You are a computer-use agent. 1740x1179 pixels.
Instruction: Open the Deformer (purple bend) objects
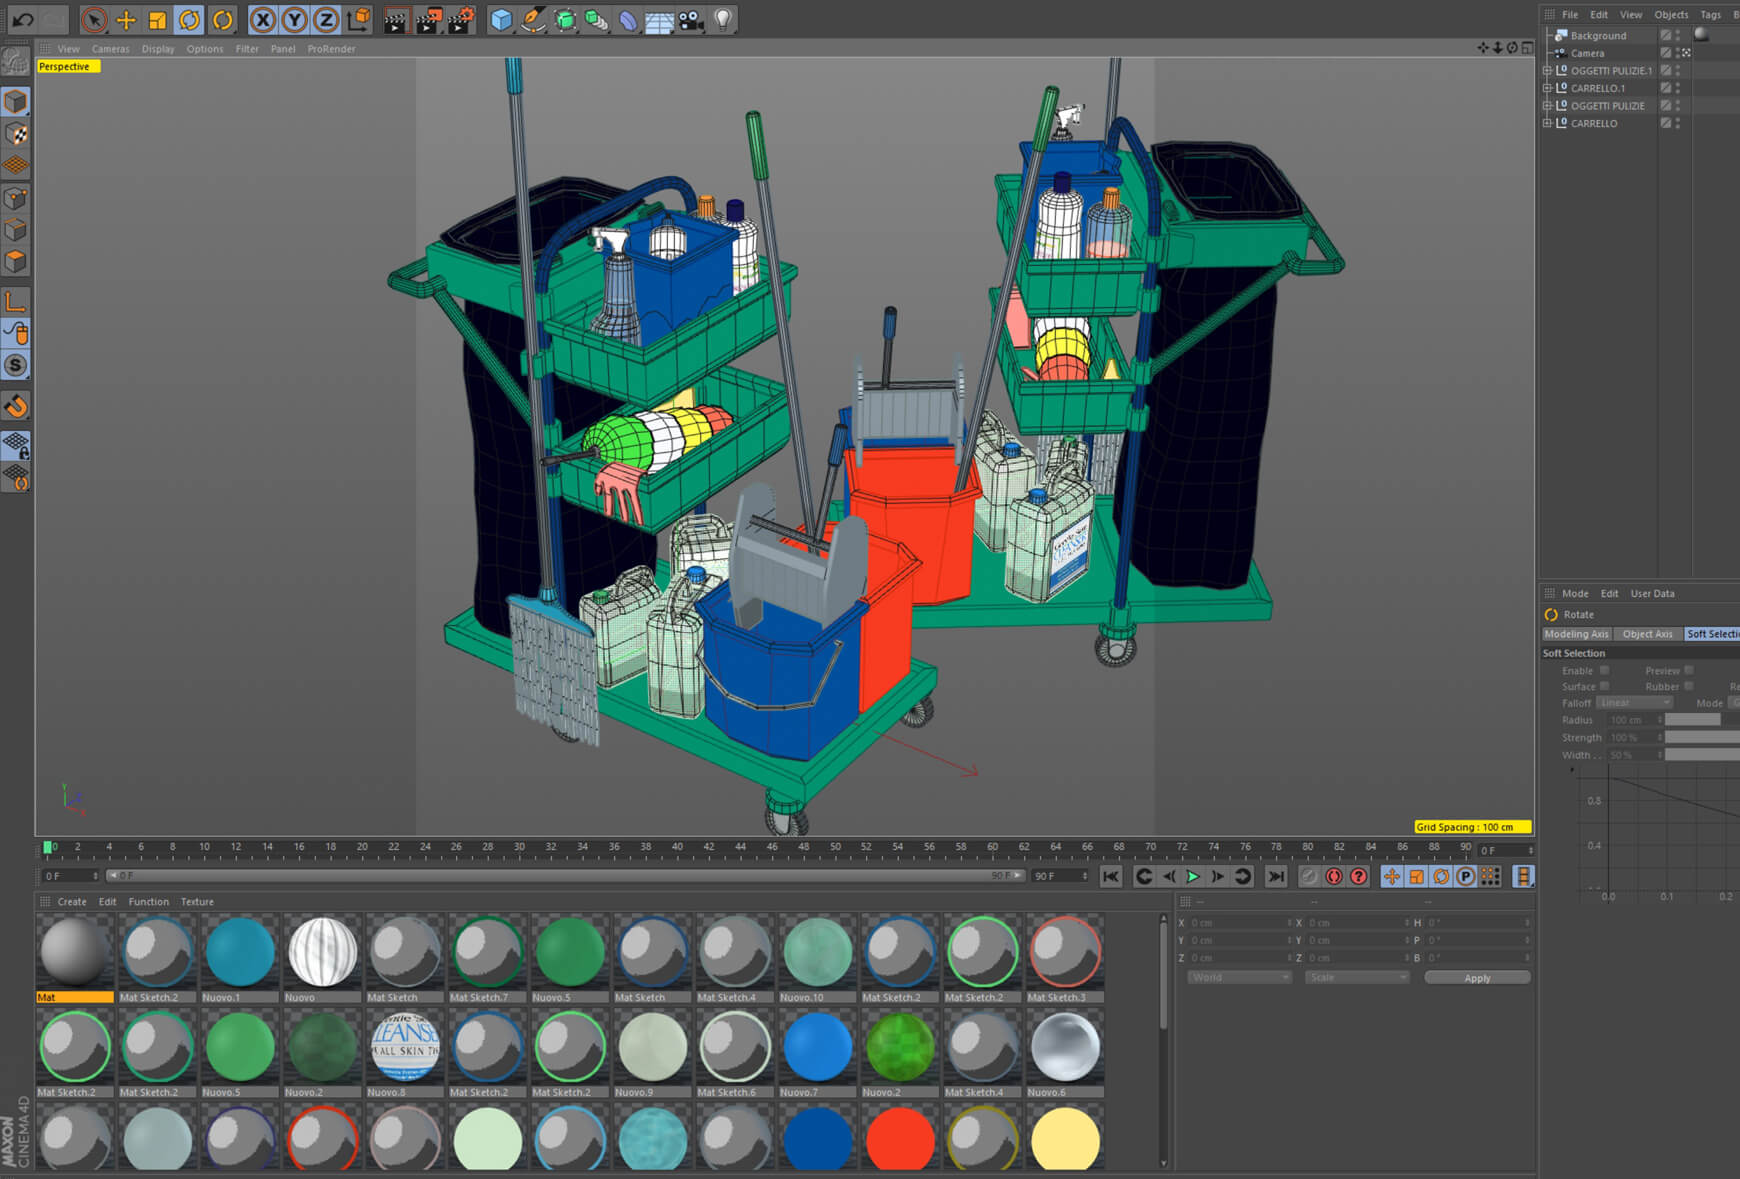tap(628, 19)
